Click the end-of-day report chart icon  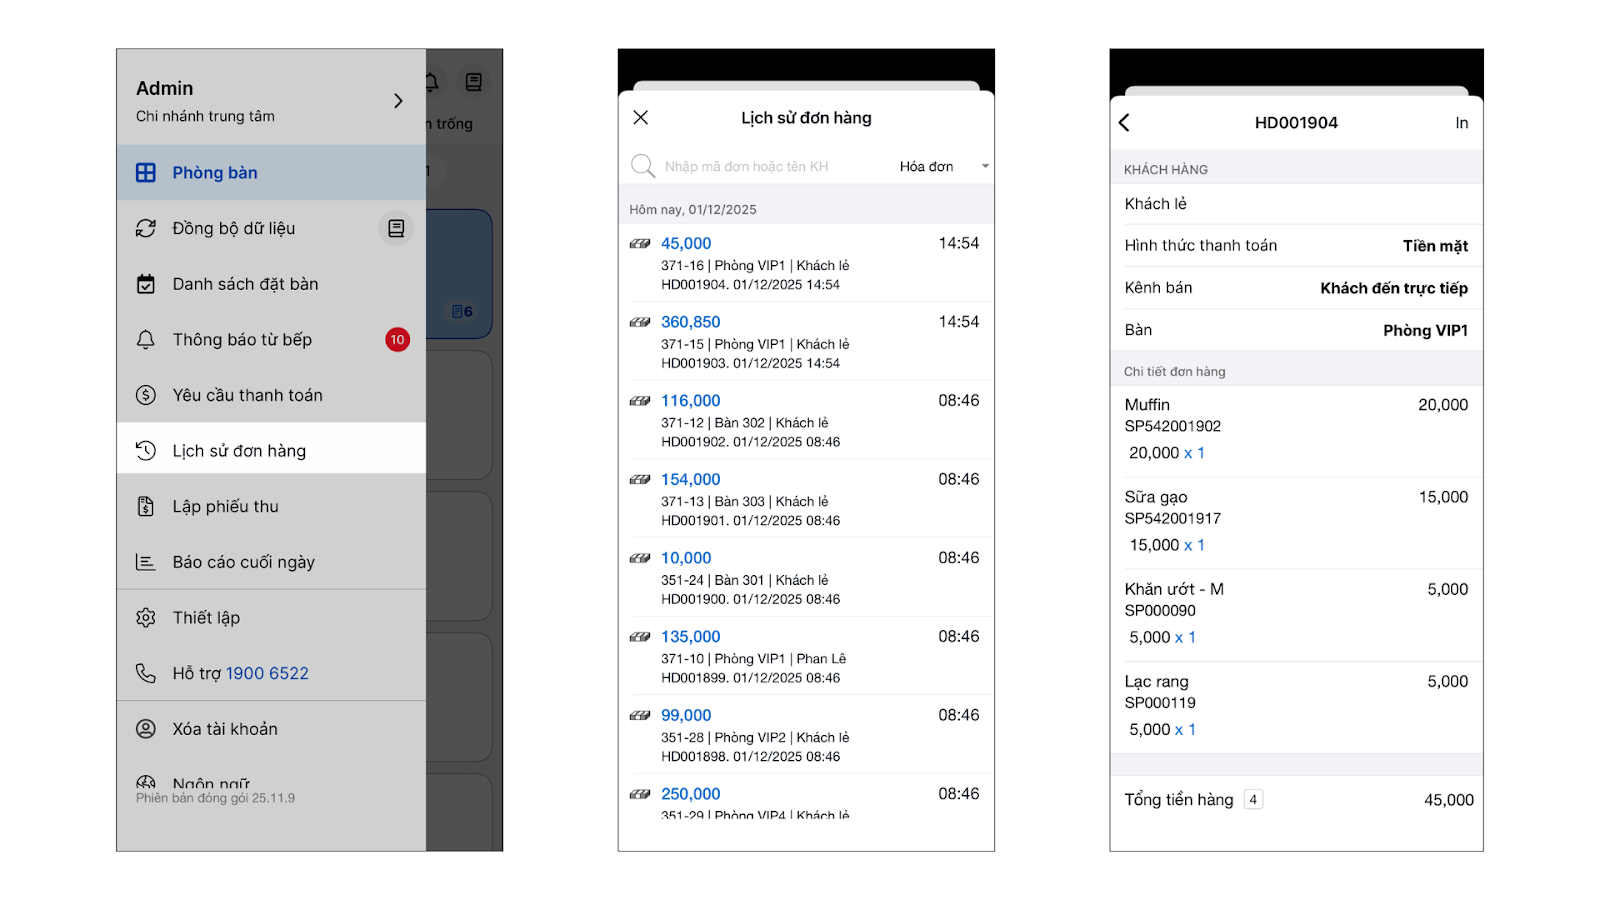click(146, 562)
